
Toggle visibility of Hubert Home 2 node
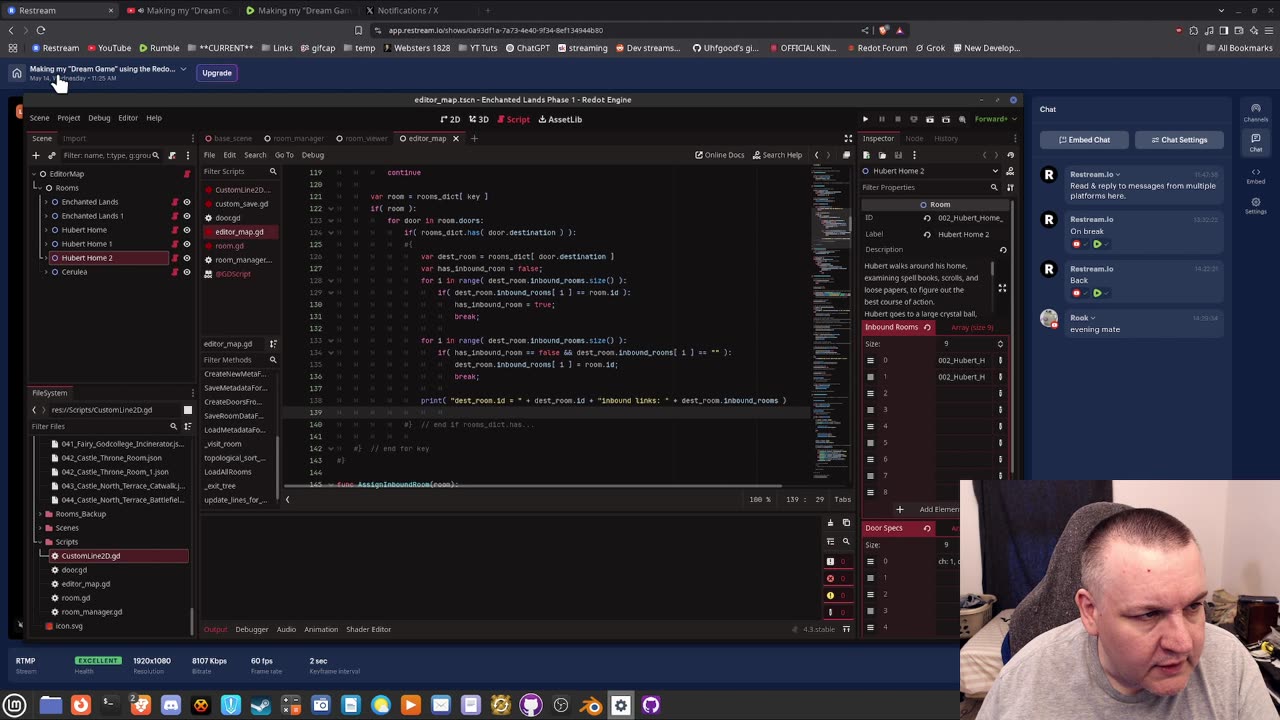point(186,258)
